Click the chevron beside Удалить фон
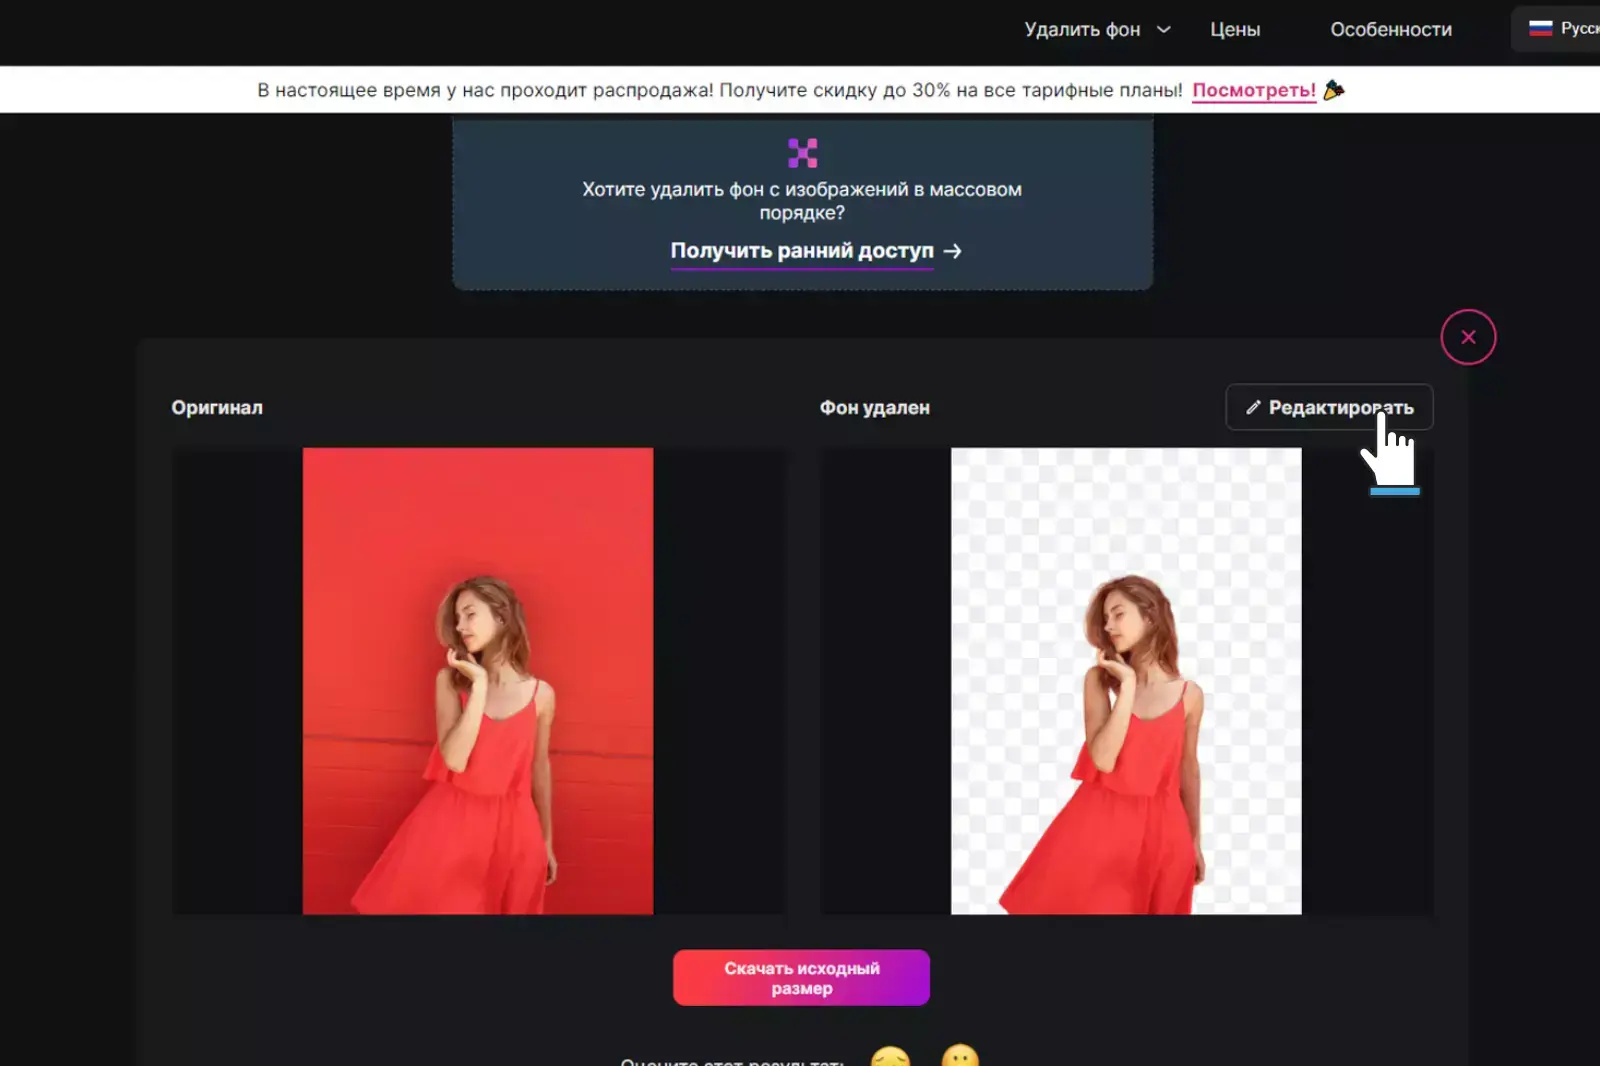The image size is (1600, 1066). click(1164, 29)
